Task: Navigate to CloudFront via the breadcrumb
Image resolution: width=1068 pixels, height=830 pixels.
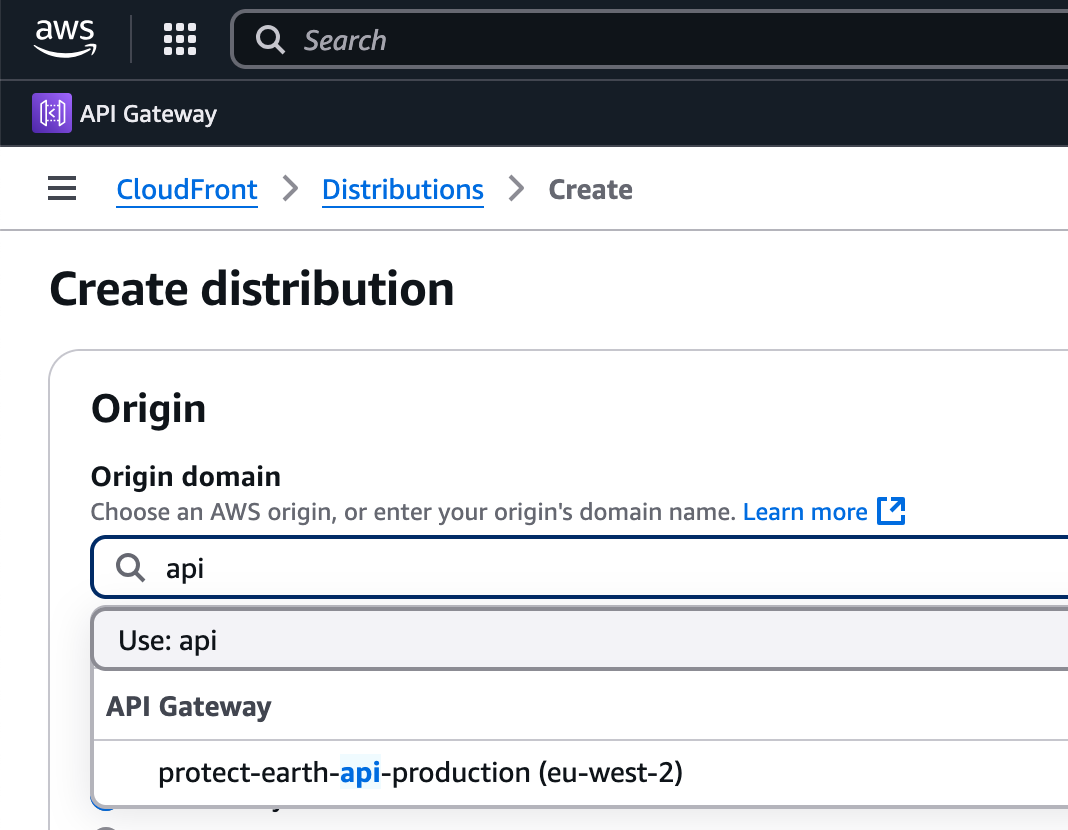Action: [x=186, y=189]
